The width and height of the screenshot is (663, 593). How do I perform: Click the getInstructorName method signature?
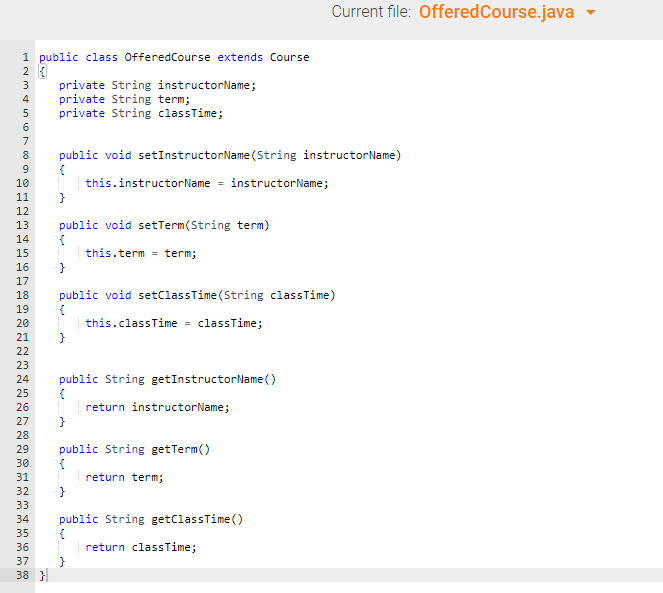(167, 379)
